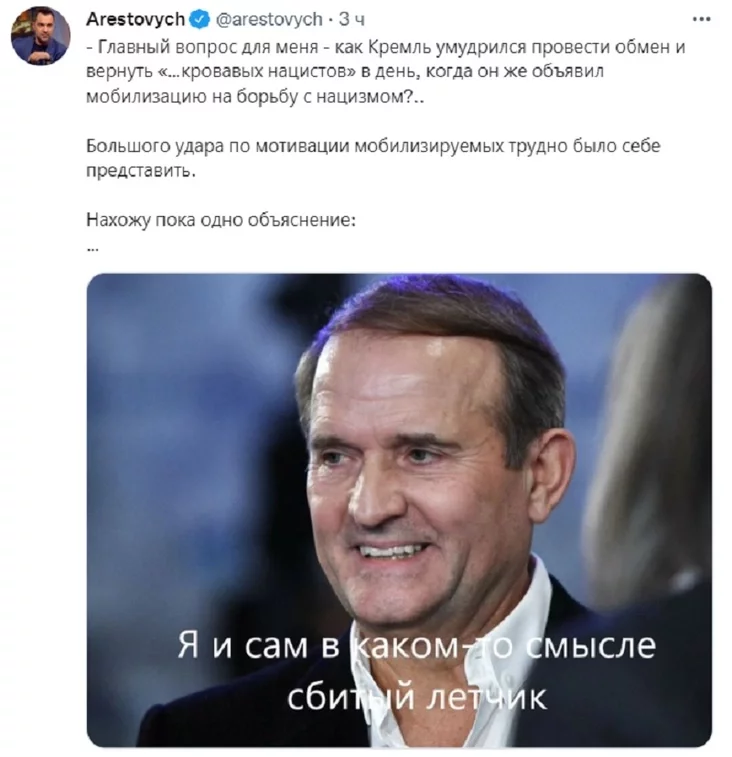
Task: Click the blue verified badge
Action: coord(200,20)
